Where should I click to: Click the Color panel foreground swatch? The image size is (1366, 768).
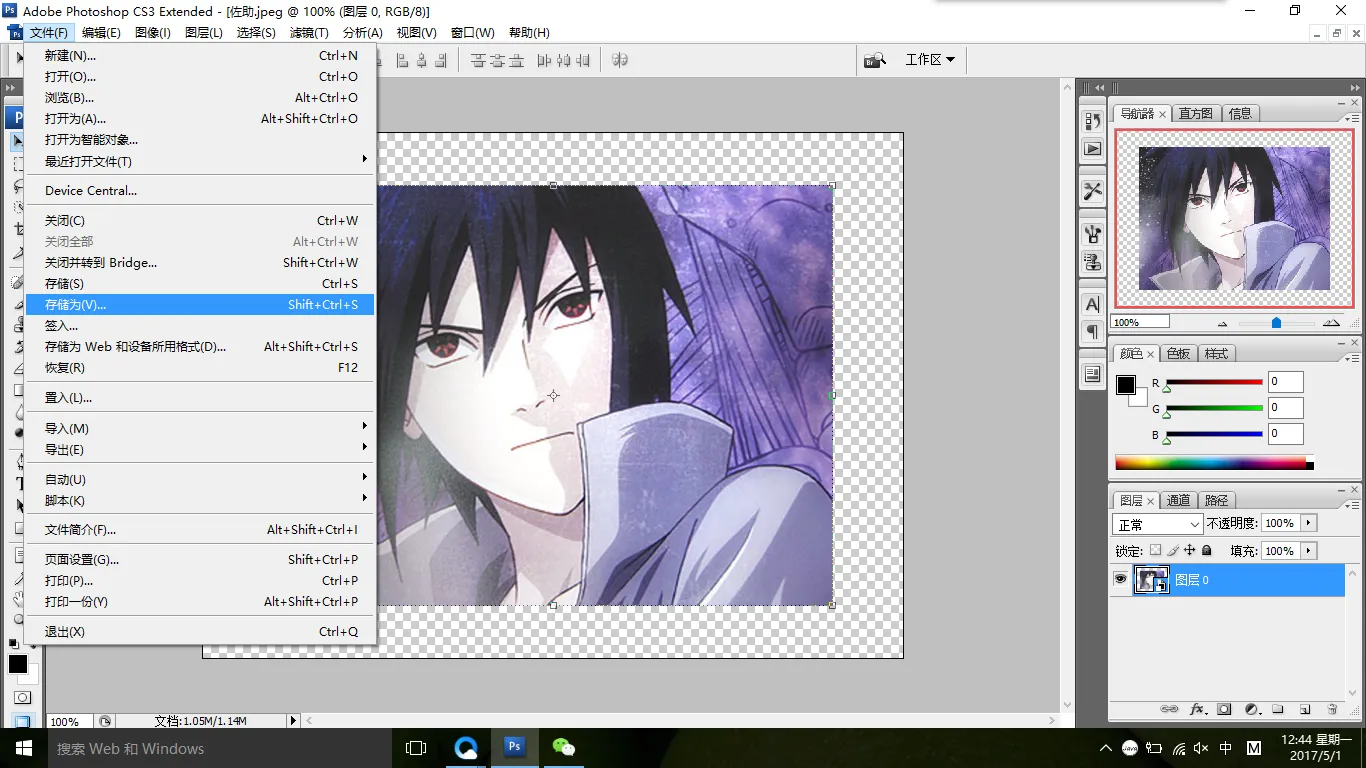coord(1126,385)
